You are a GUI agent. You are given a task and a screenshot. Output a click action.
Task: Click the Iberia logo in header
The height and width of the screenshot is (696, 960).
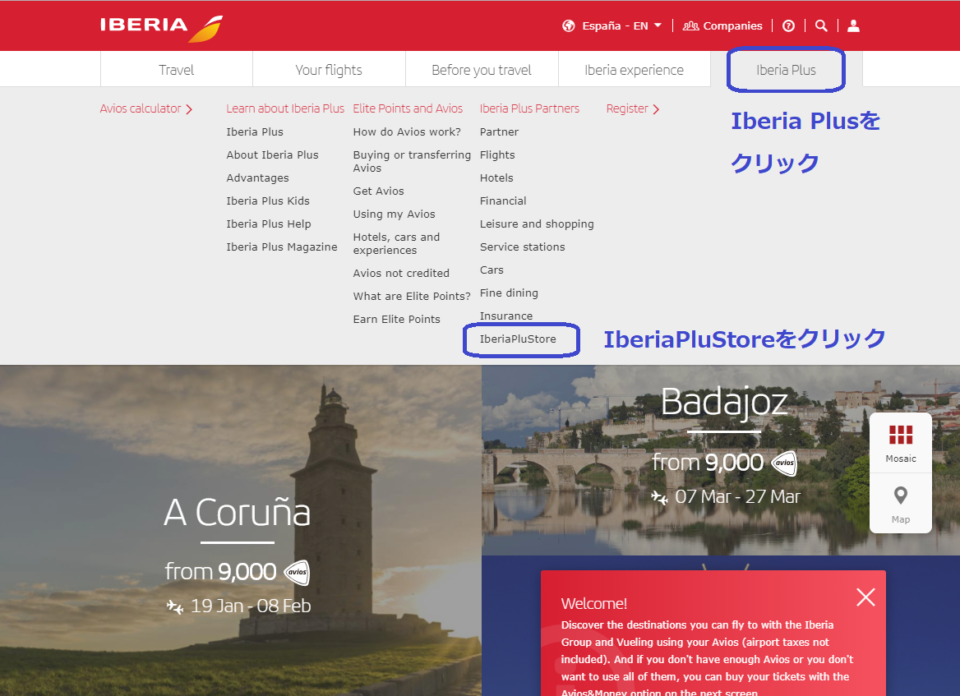(x=160, y=26)
